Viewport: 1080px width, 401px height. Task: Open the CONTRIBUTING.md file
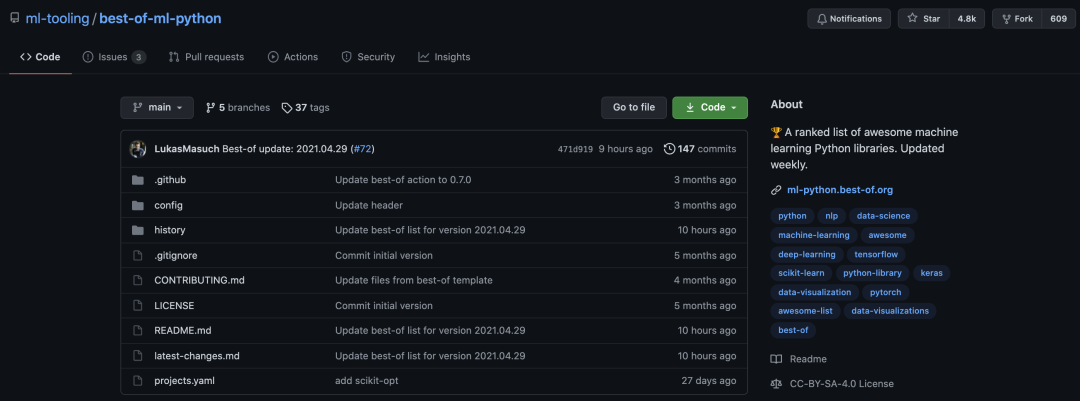(x=199, y=280)
